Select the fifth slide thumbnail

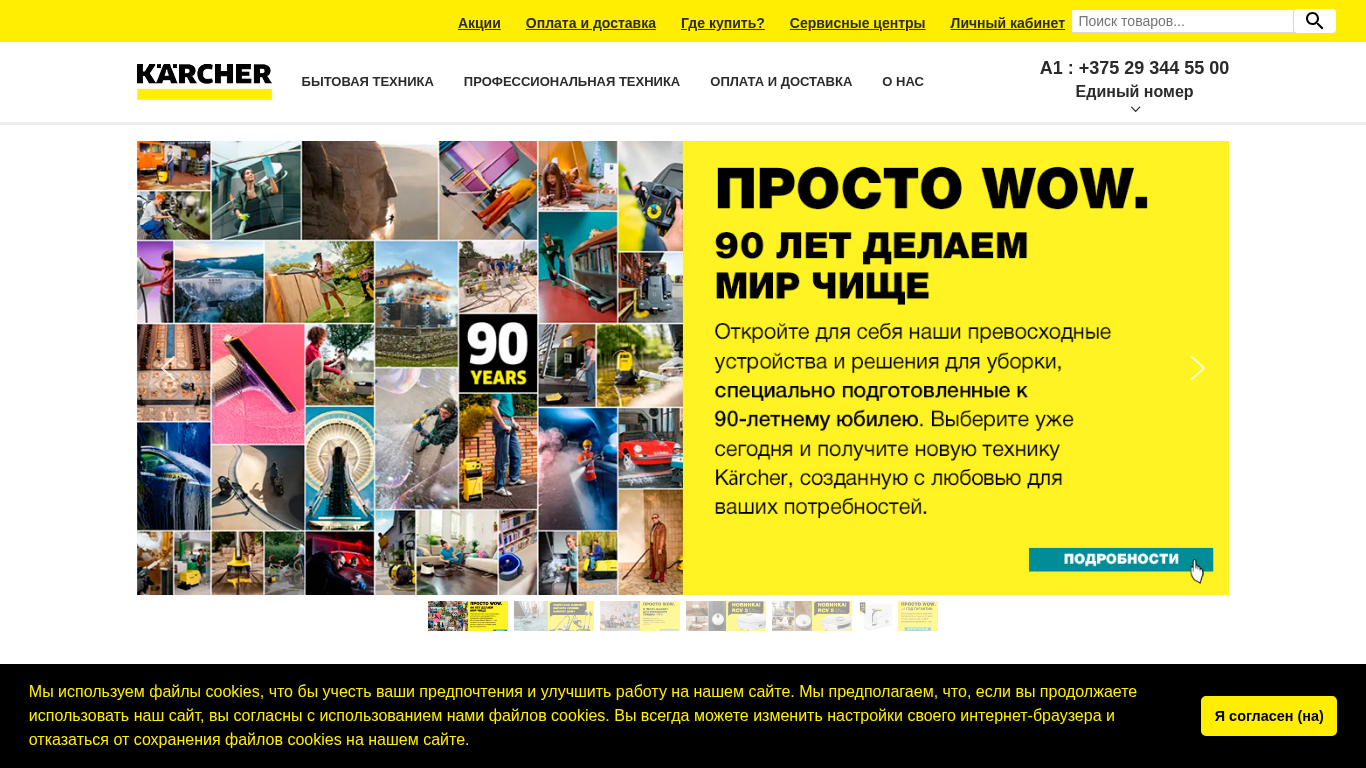pos(812,616)
